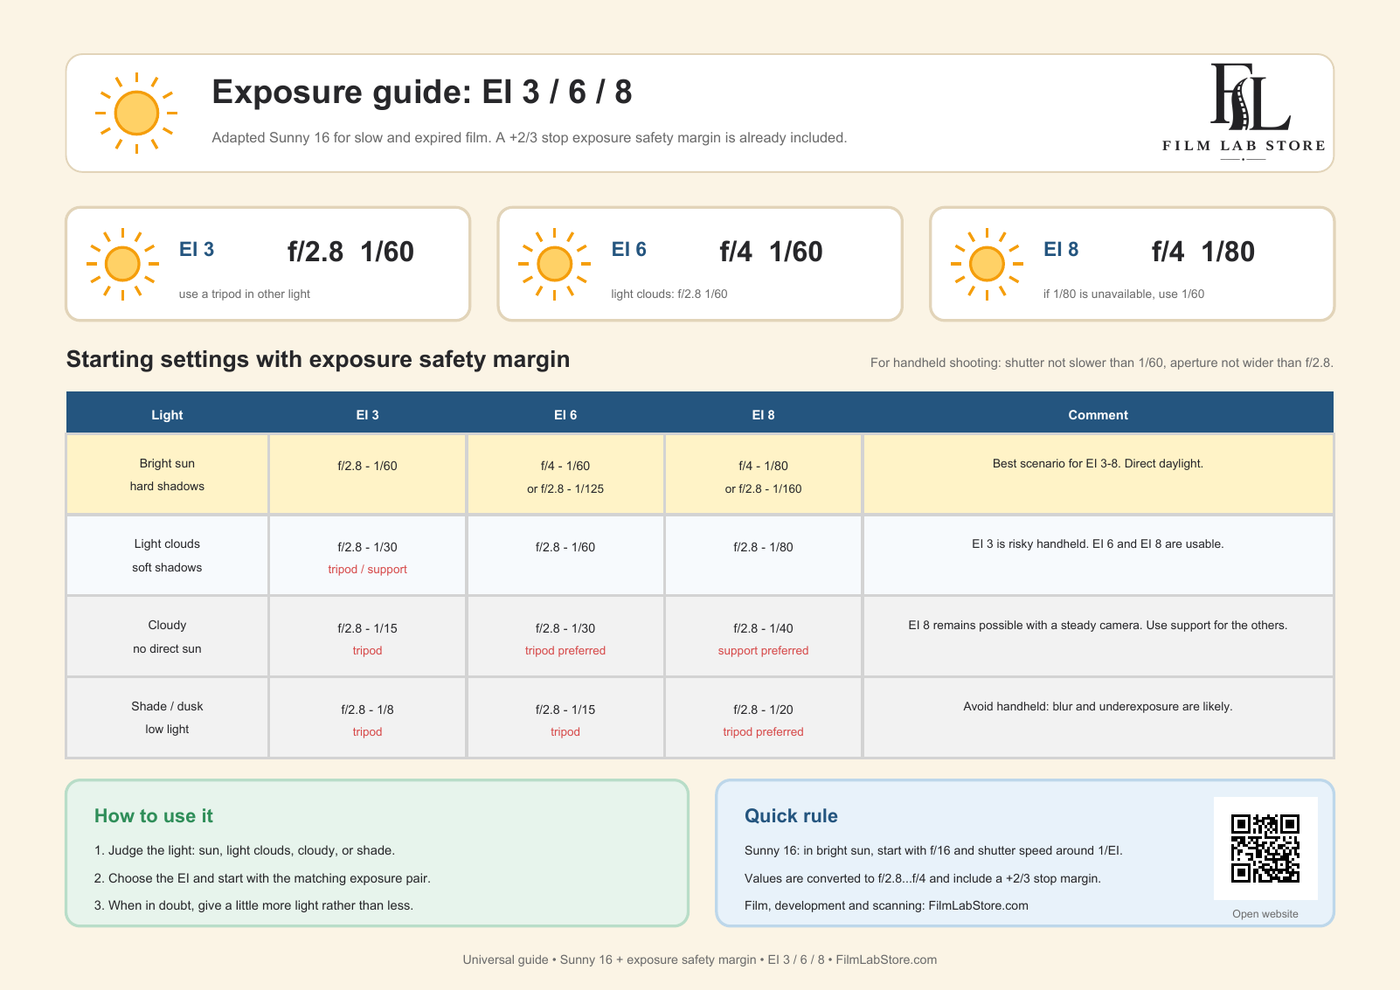
Task: Click the Film Lab Store logo
Action: 1244,111
